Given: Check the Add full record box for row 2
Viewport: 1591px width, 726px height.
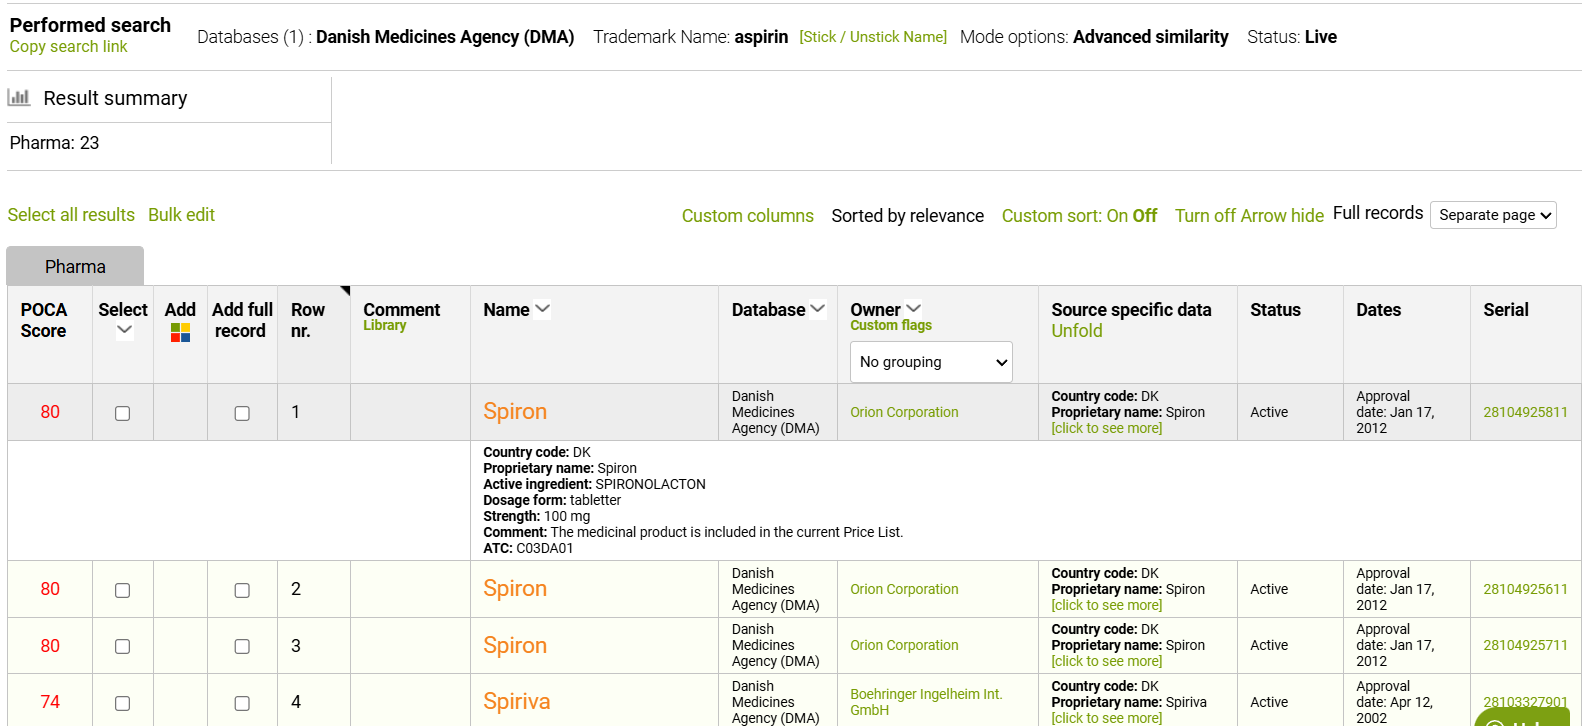Looking at the screenshot, I should [x=242, y=590].
